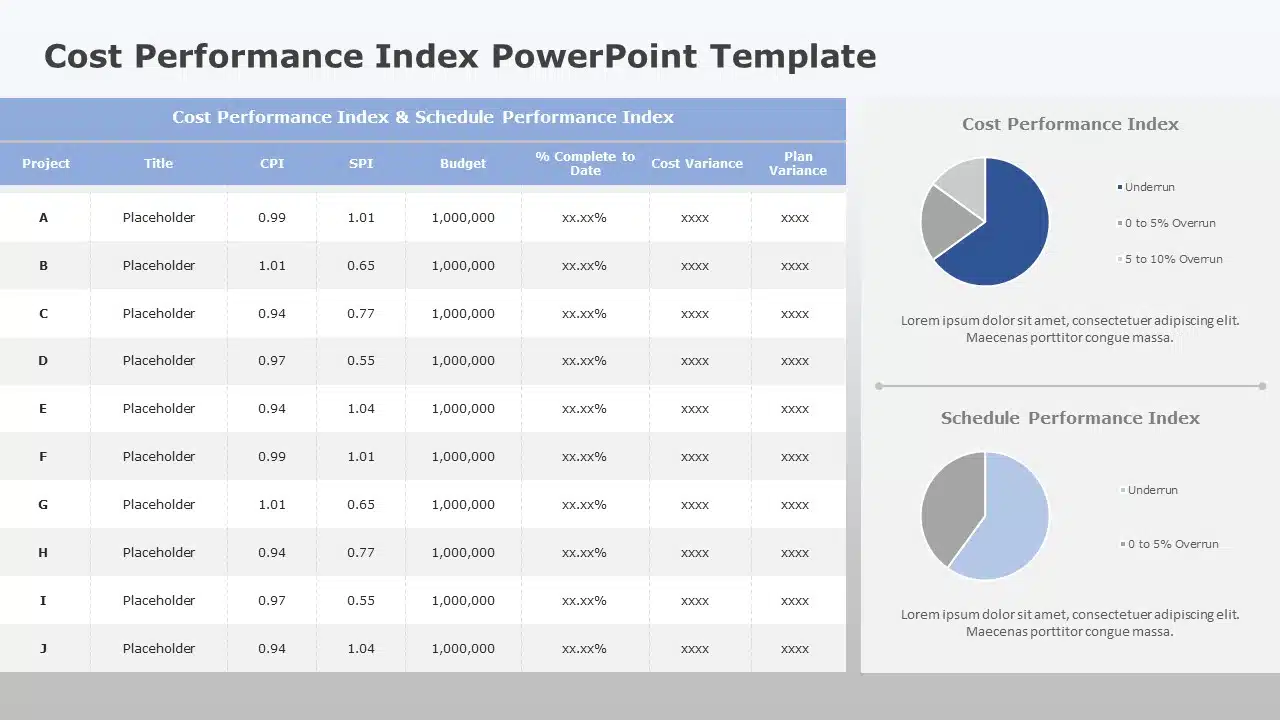Click the dark blue Underrun legend marker in CPI chart

[x=1120, y=187]
